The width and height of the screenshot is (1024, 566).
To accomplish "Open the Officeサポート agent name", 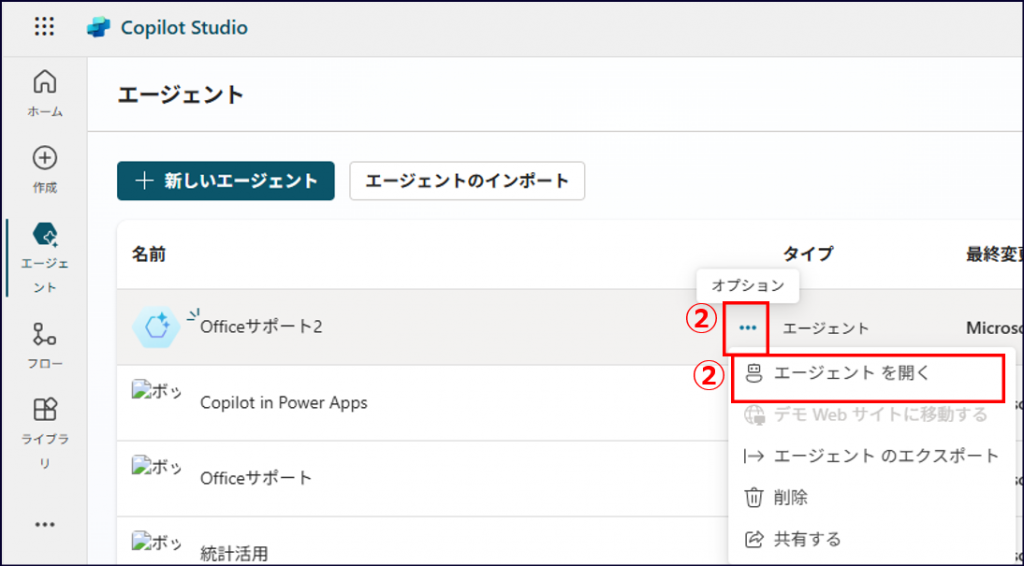I will tap(256, 478).
